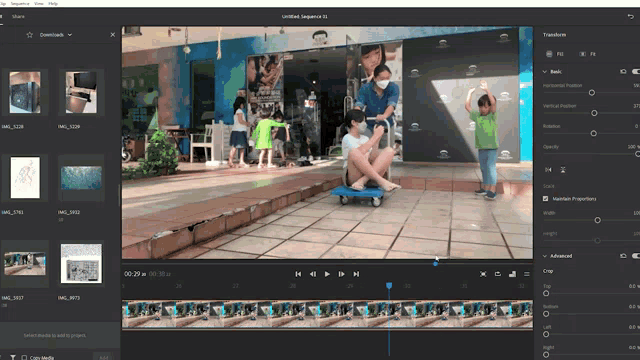Open the playback quality icon
Viewport: 640px width, 360px height.
click(x=512, y=274)
